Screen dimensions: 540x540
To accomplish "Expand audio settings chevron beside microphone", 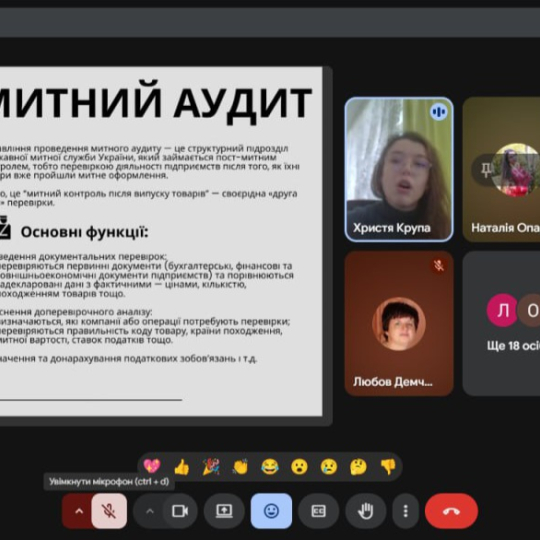I will click(x=79, y=511).
